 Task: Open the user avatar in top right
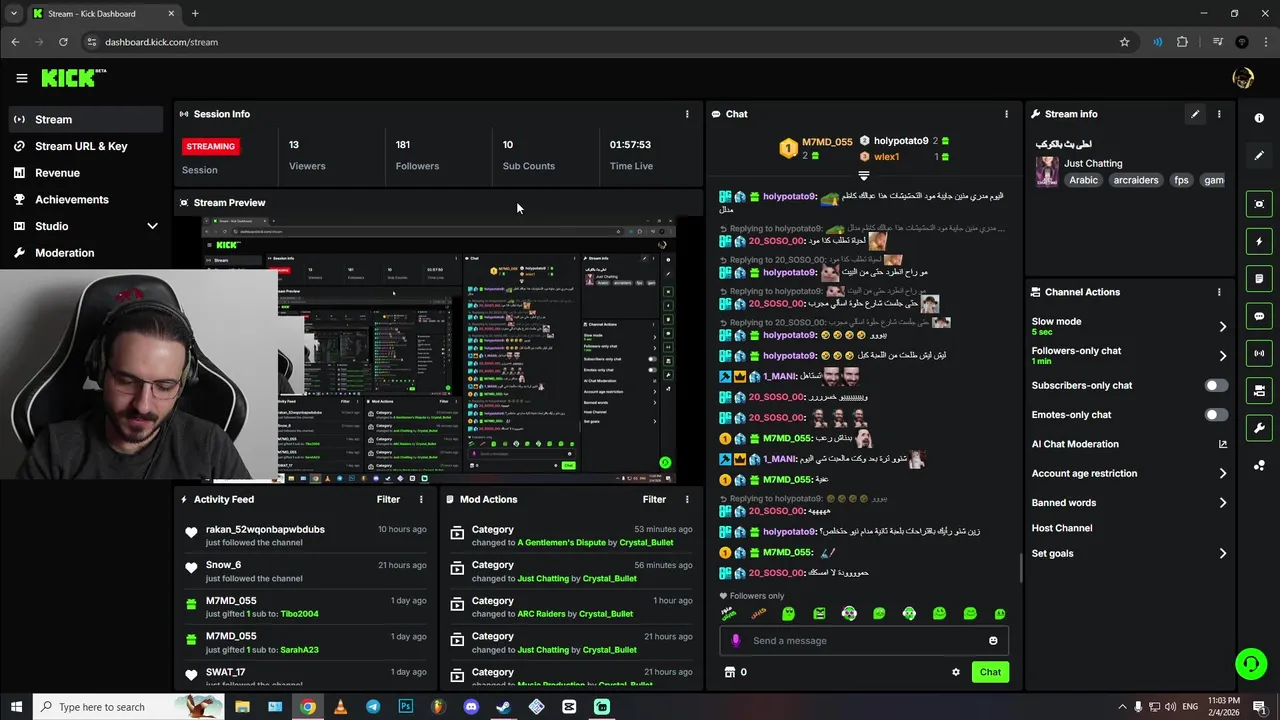(1243, 78)
